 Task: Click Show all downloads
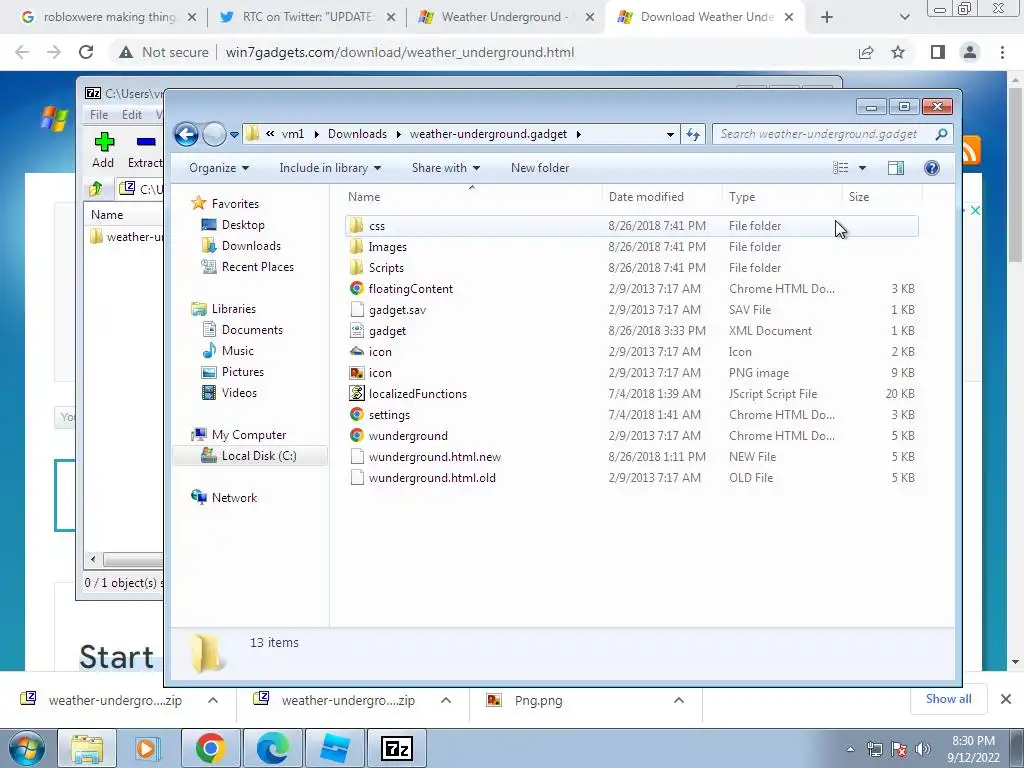(x=948, y=699)
